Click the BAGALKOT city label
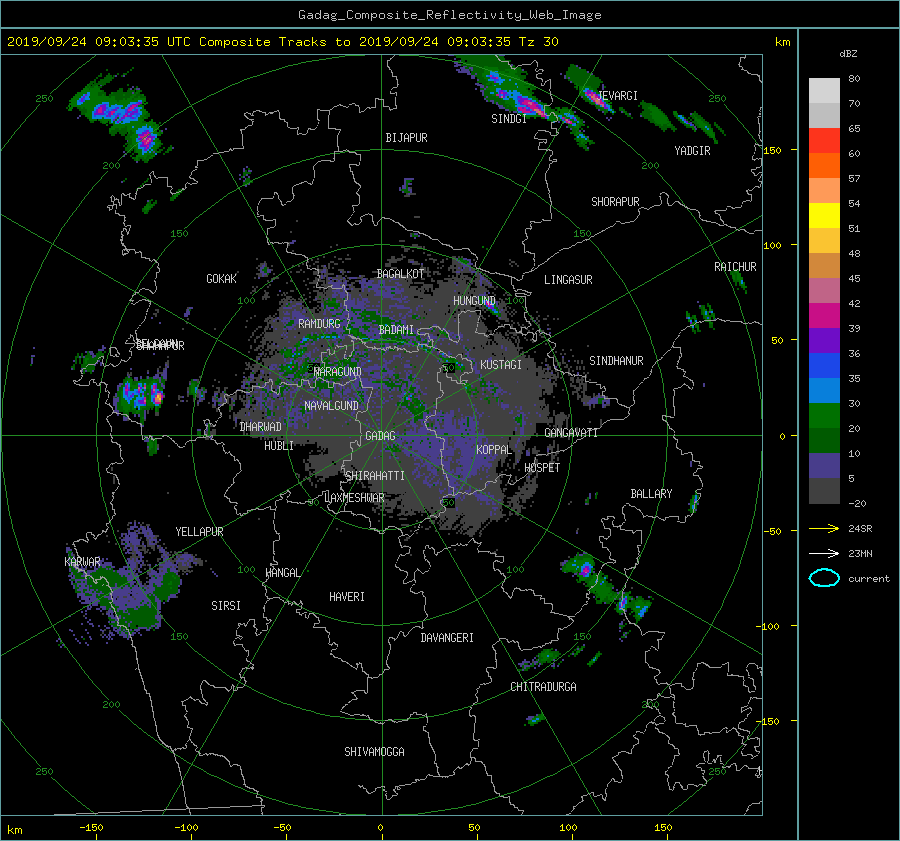The image size is (900, 841). 400,274
